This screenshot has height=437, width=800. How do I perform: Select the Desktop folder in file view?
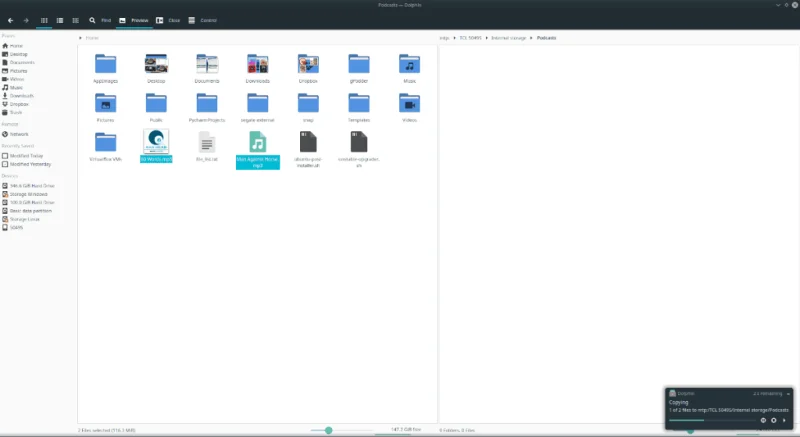[x=156, y=64]
